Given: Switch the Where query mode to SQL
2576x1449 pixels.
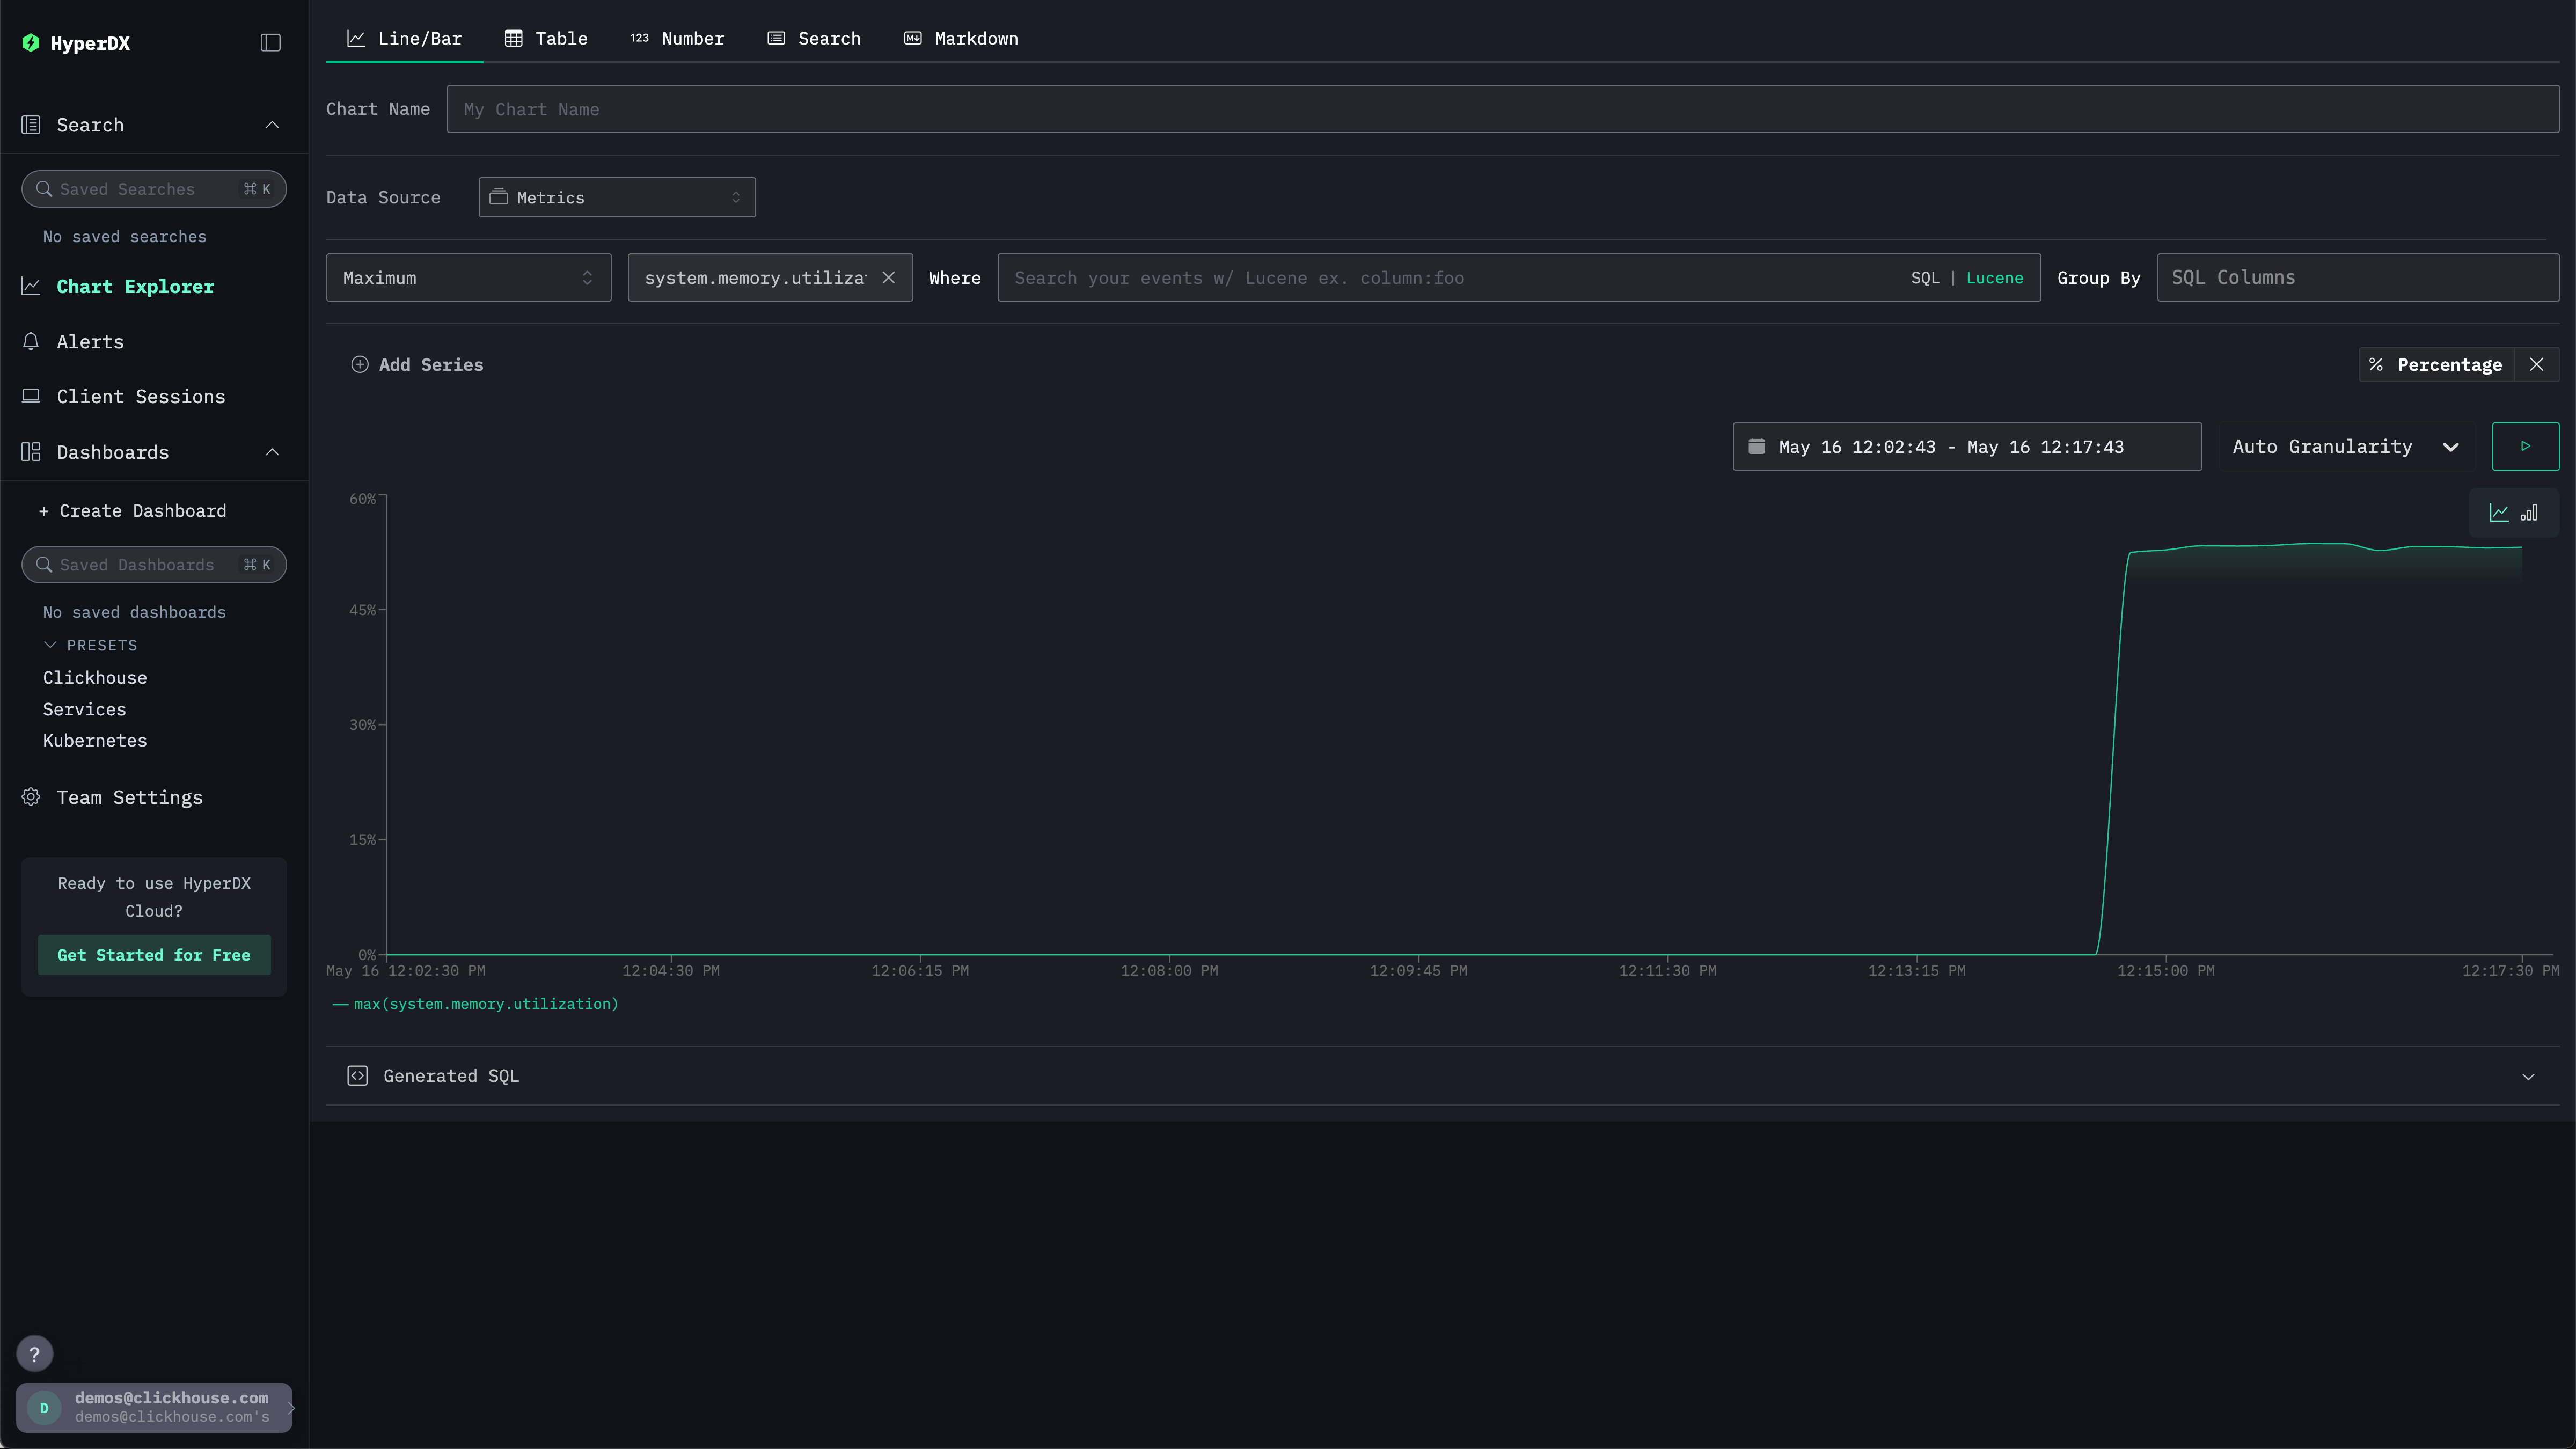Looking at the screenshot, I should pos(1924,278).
